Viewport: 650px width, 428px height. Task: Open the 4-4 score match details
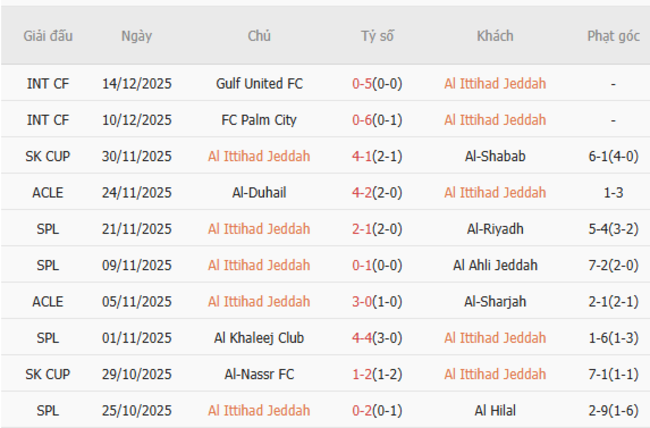pyautogui.click(x=361, y=338)
